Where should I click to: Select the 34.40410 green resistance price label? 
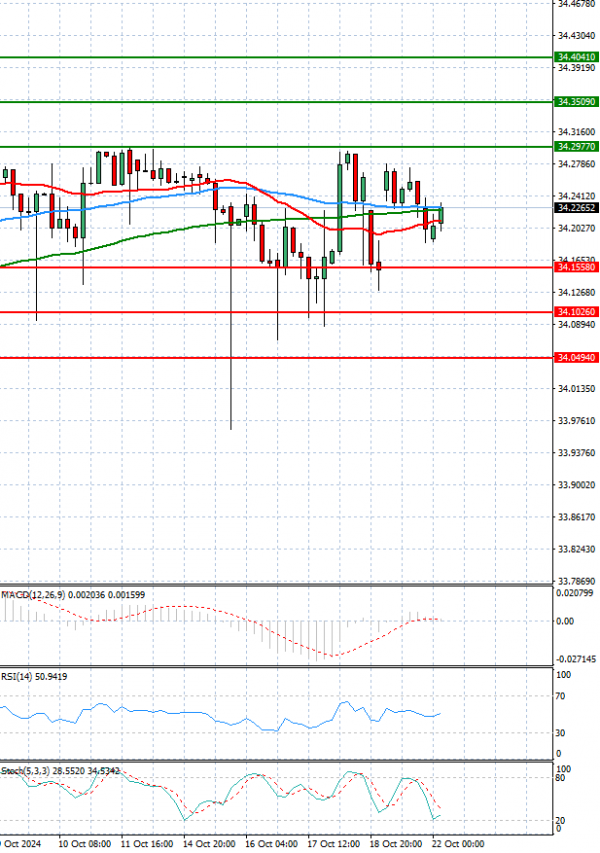[x=577, y=57]
